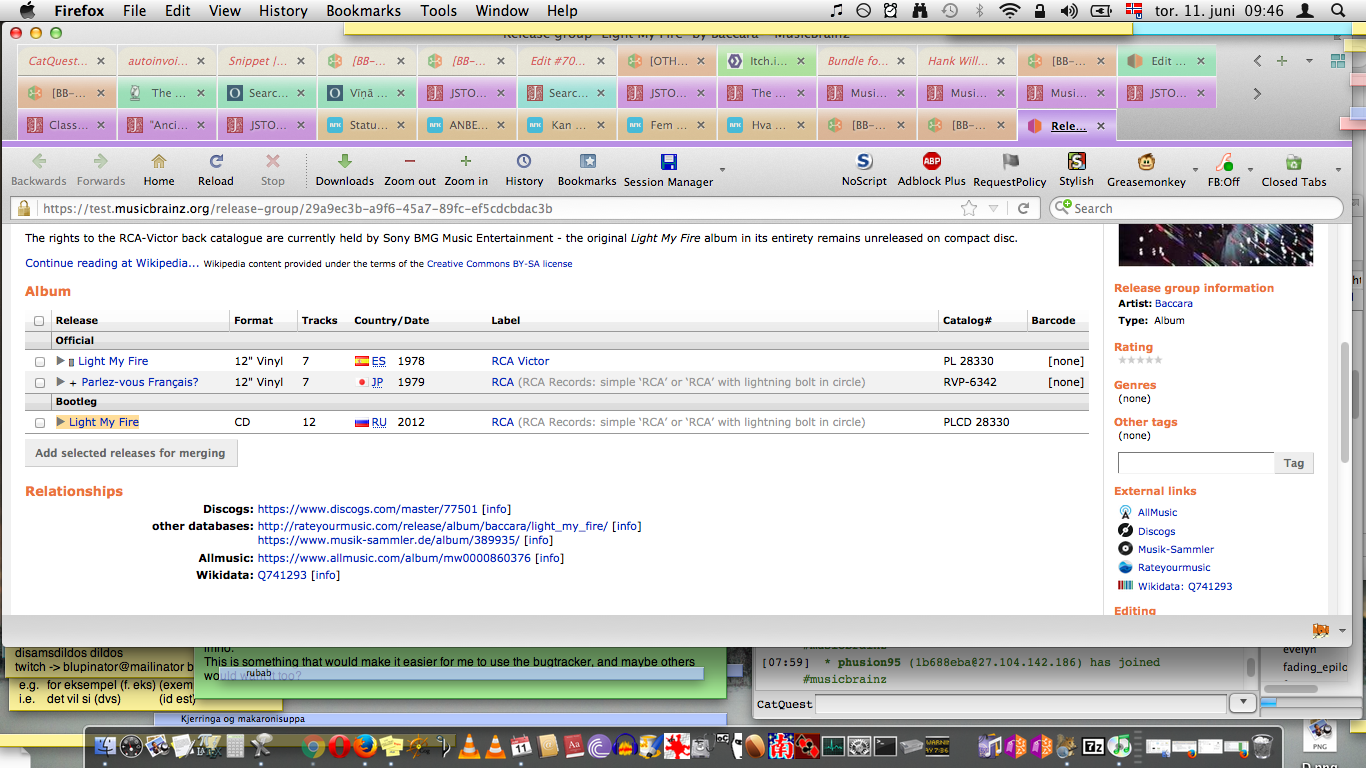Open Chrome from the Dock
1366x768 pixels.
click(x=313, y=746)
